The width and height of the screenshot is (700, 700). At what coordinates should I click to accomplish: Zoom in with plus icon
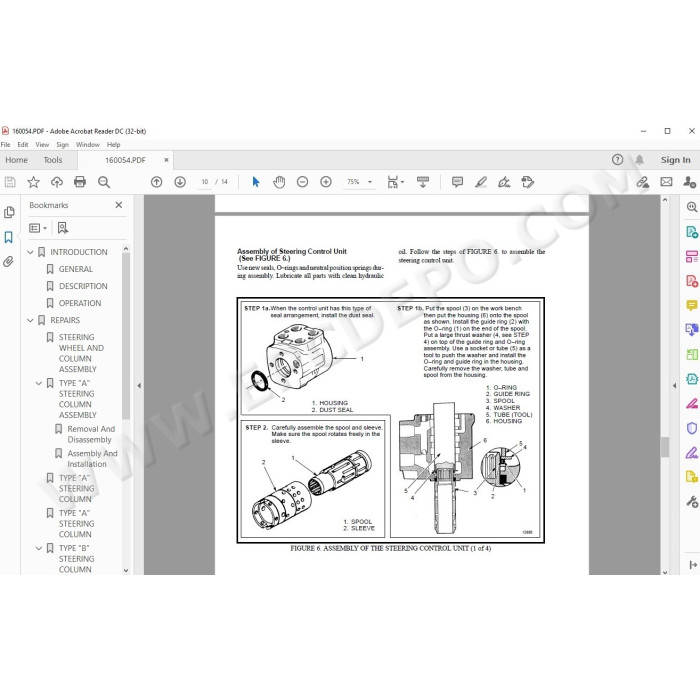(x=326, y=182)
